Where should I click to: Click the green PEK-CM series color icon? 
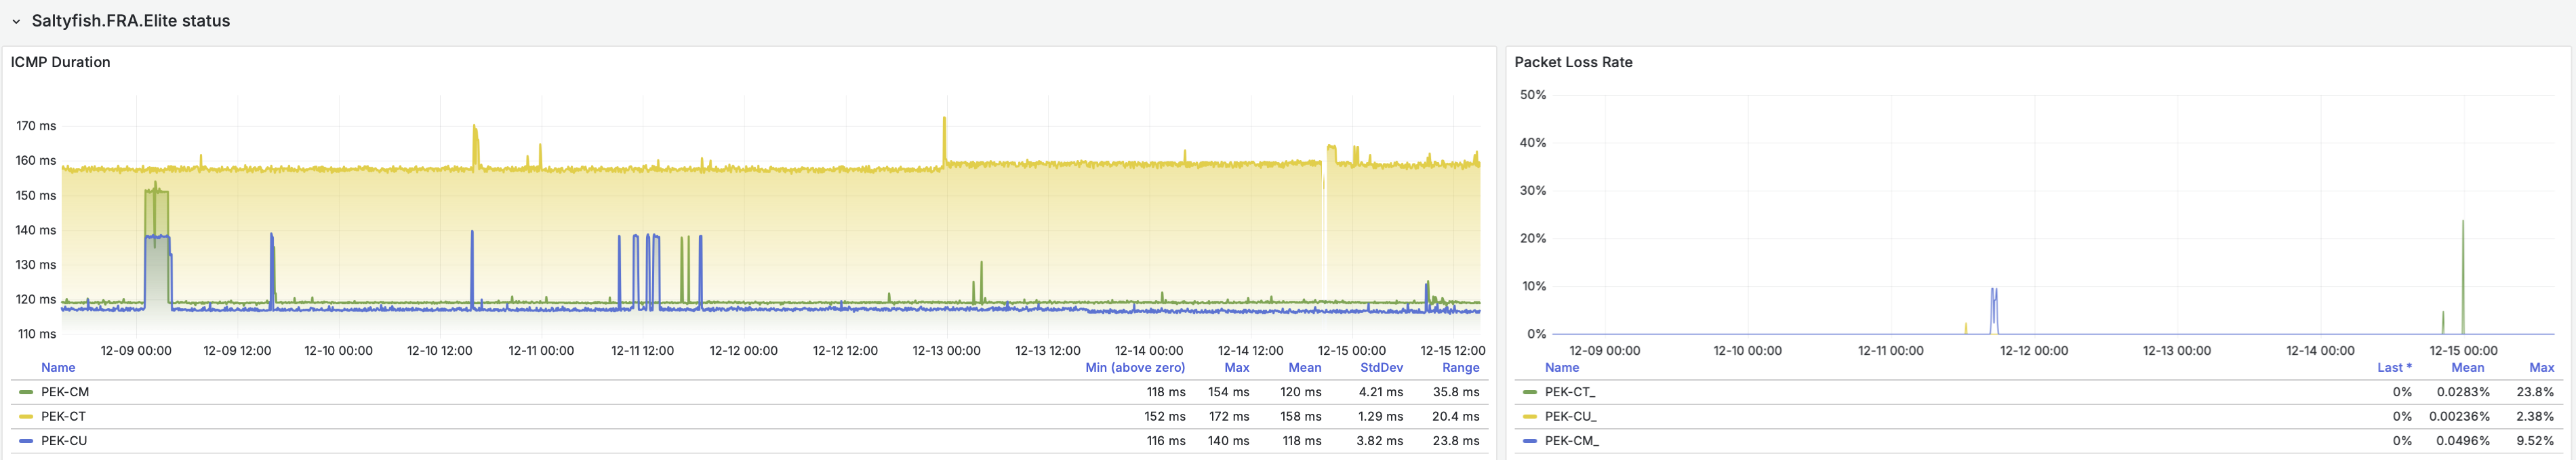pos(26,392)
